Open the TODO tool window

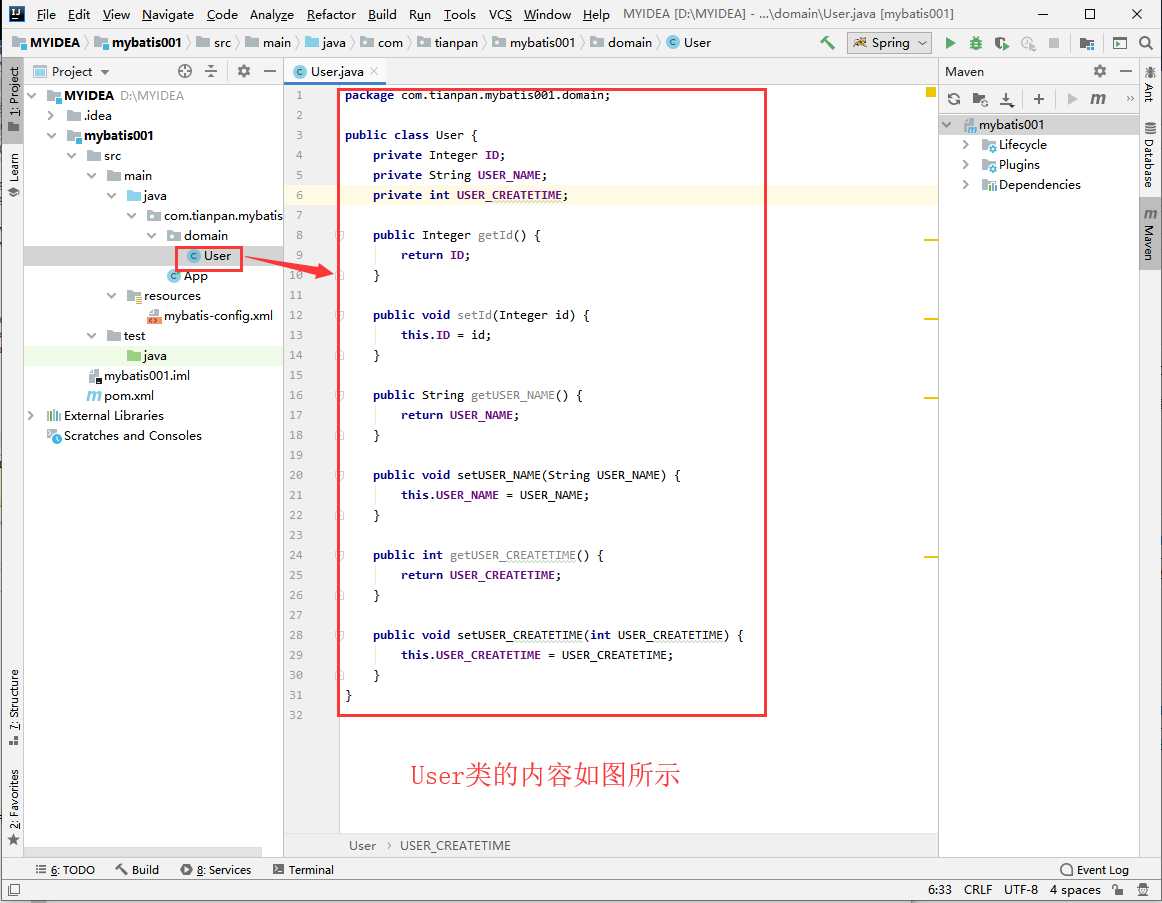(65, 870)
